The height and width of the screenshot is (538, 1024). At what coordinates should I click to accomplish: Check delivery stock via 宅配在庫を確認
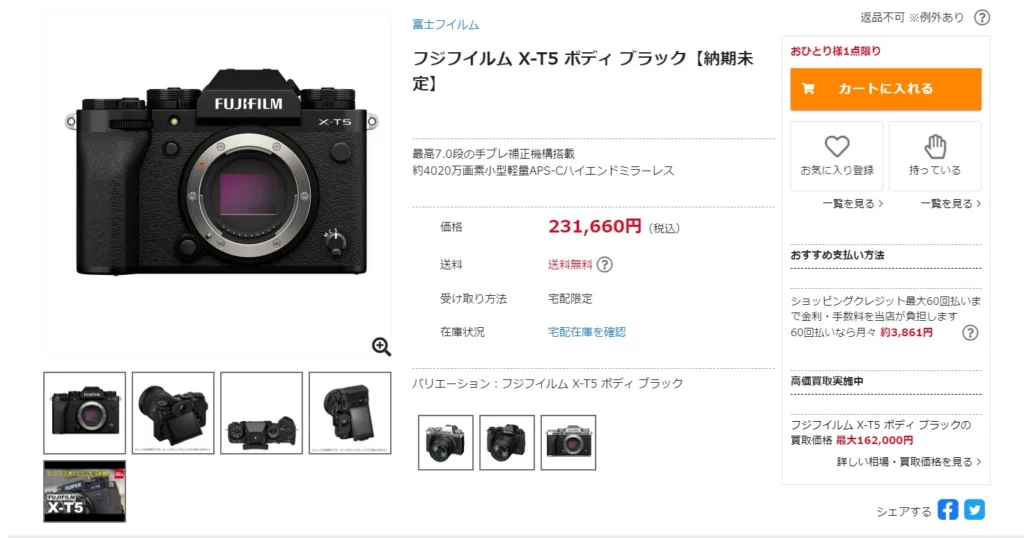tap(586, 332)
